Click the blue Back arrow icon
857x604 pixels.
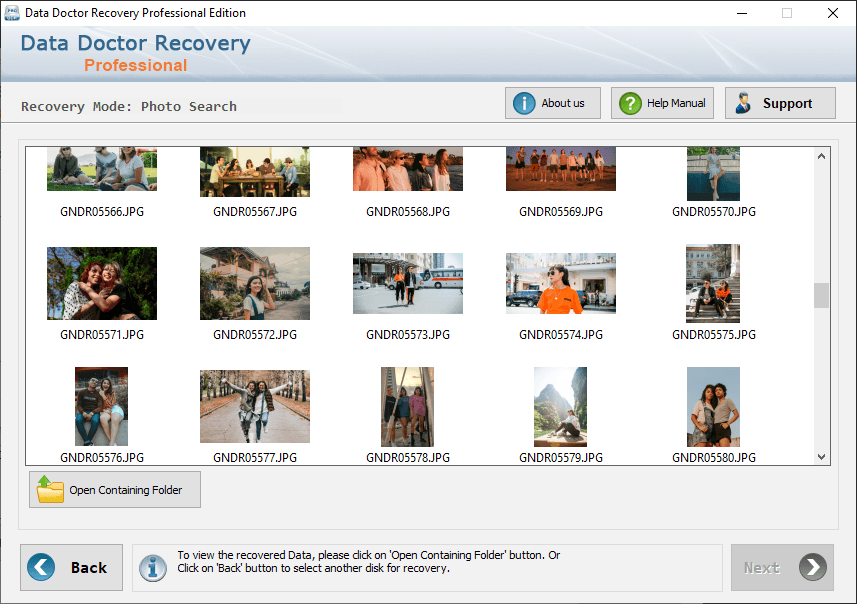(41, 567)
